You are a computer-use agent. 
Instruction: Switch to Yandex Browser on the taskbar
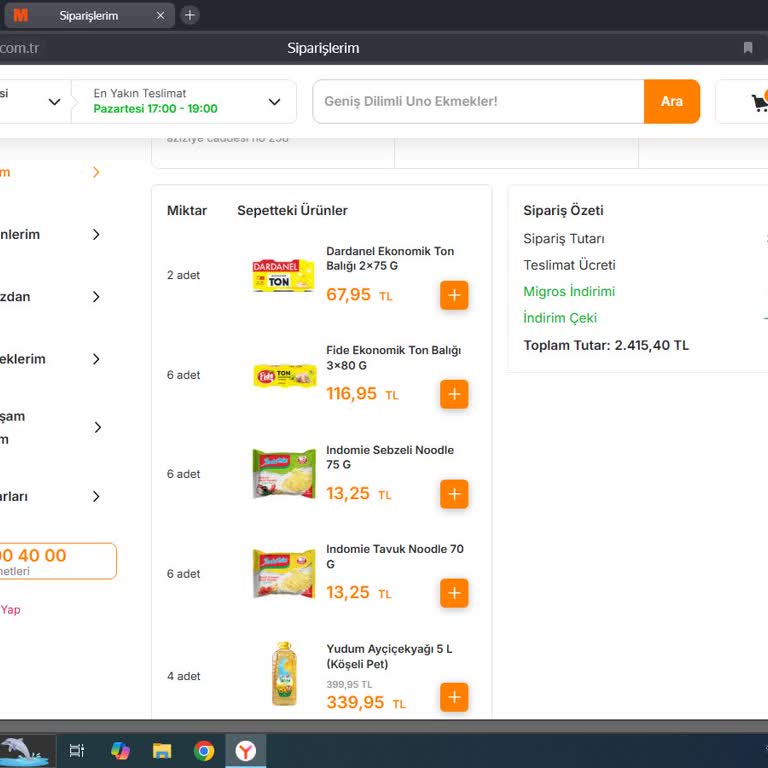coord(245,750)
